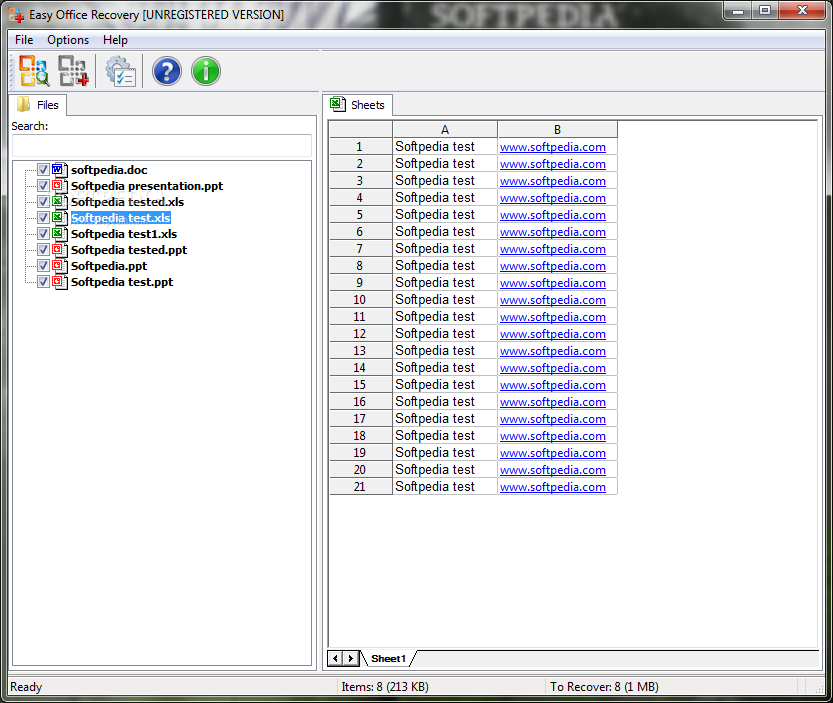Select Softpedia tested.ppt file

tap(129, 250)
